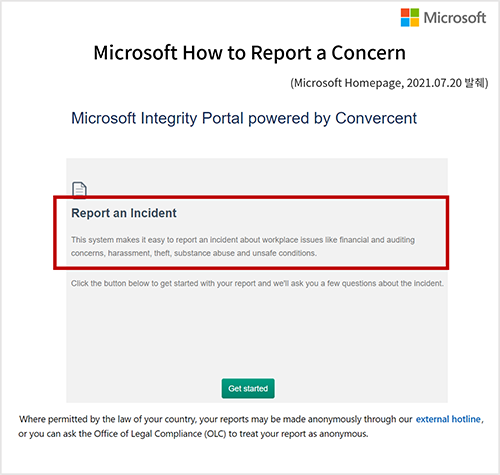Click the empty gray panel area above Get started
This screenshot has height=475, width=500.
tap(257, 332)
